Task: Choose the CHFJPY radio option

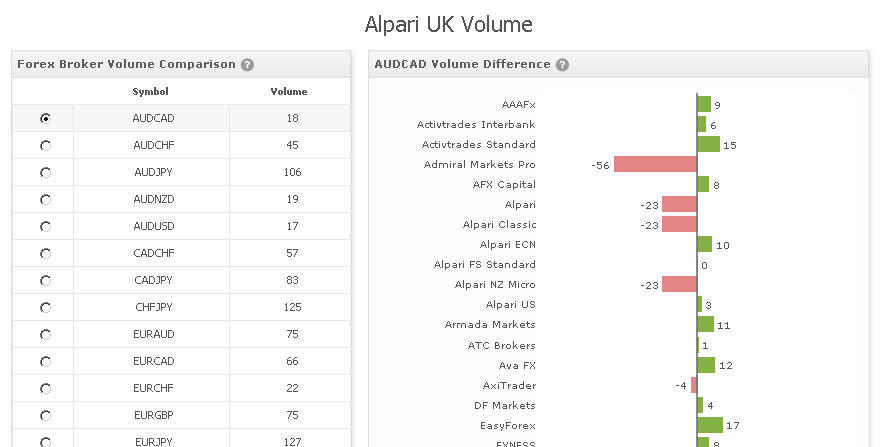Action: (x=45, y=307)
